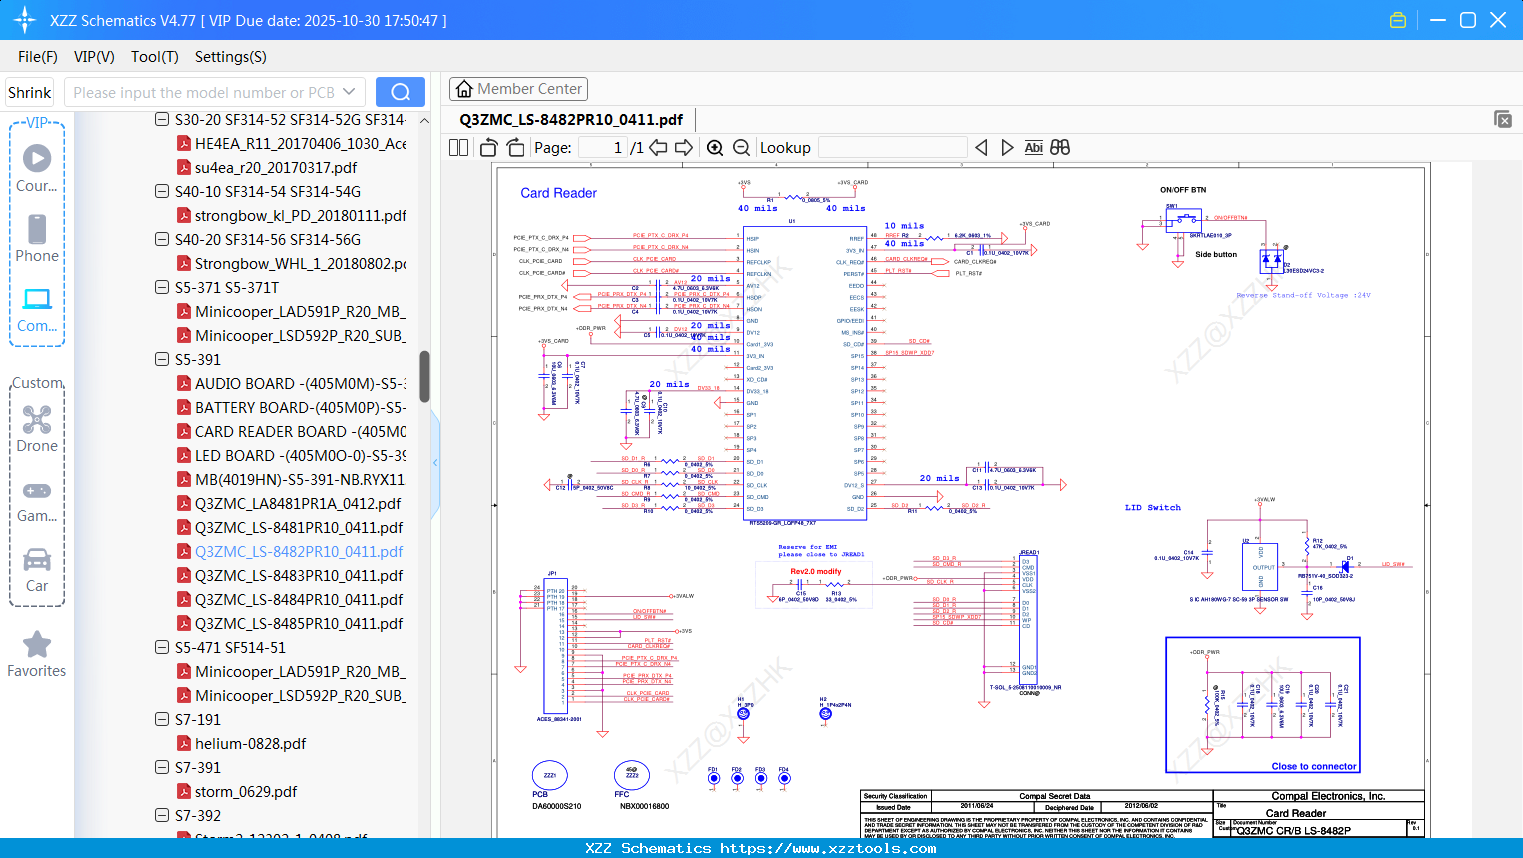Collapse the S5-391 folder
Screen dimensions: 1523x858
162,359
